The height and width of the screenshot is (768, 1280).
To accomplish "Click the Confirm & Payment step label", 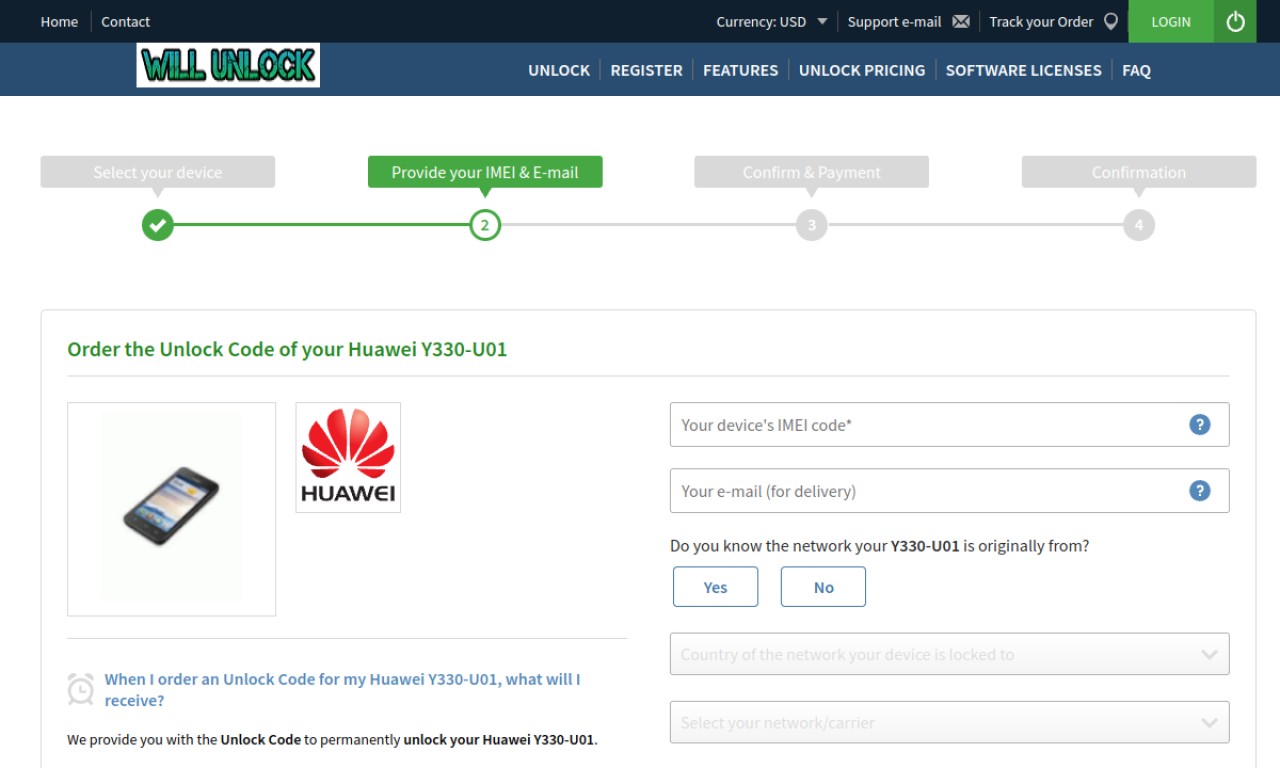I will click(811, 172).
